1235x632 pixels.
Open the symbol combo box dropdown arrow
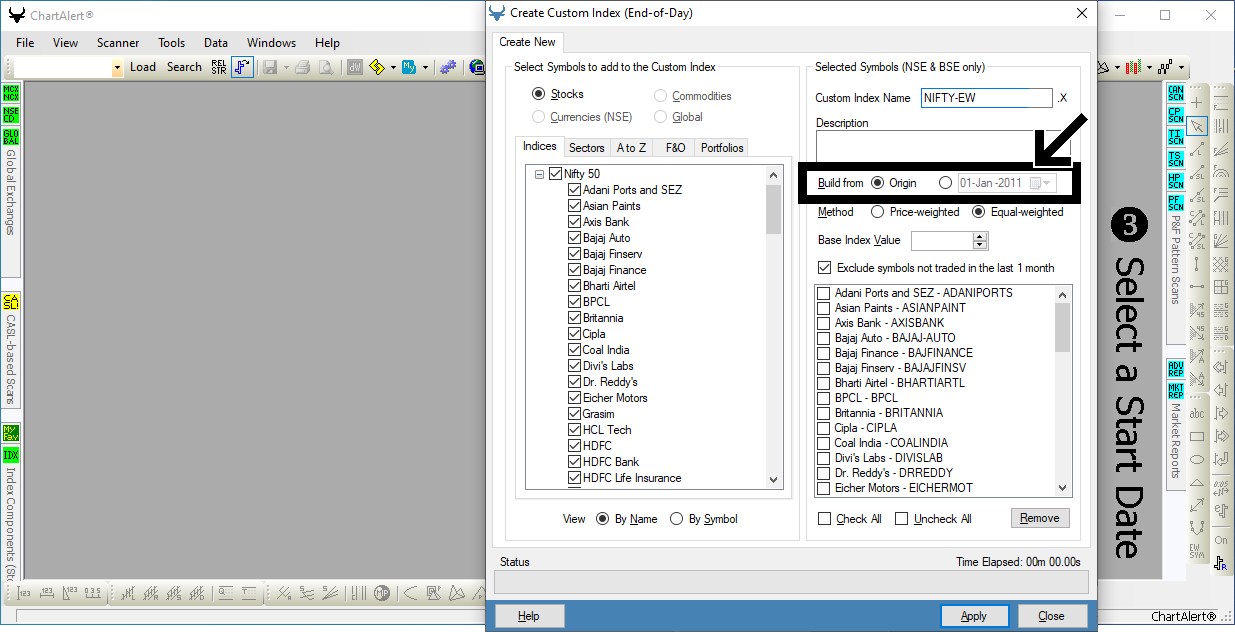(117, 67)
